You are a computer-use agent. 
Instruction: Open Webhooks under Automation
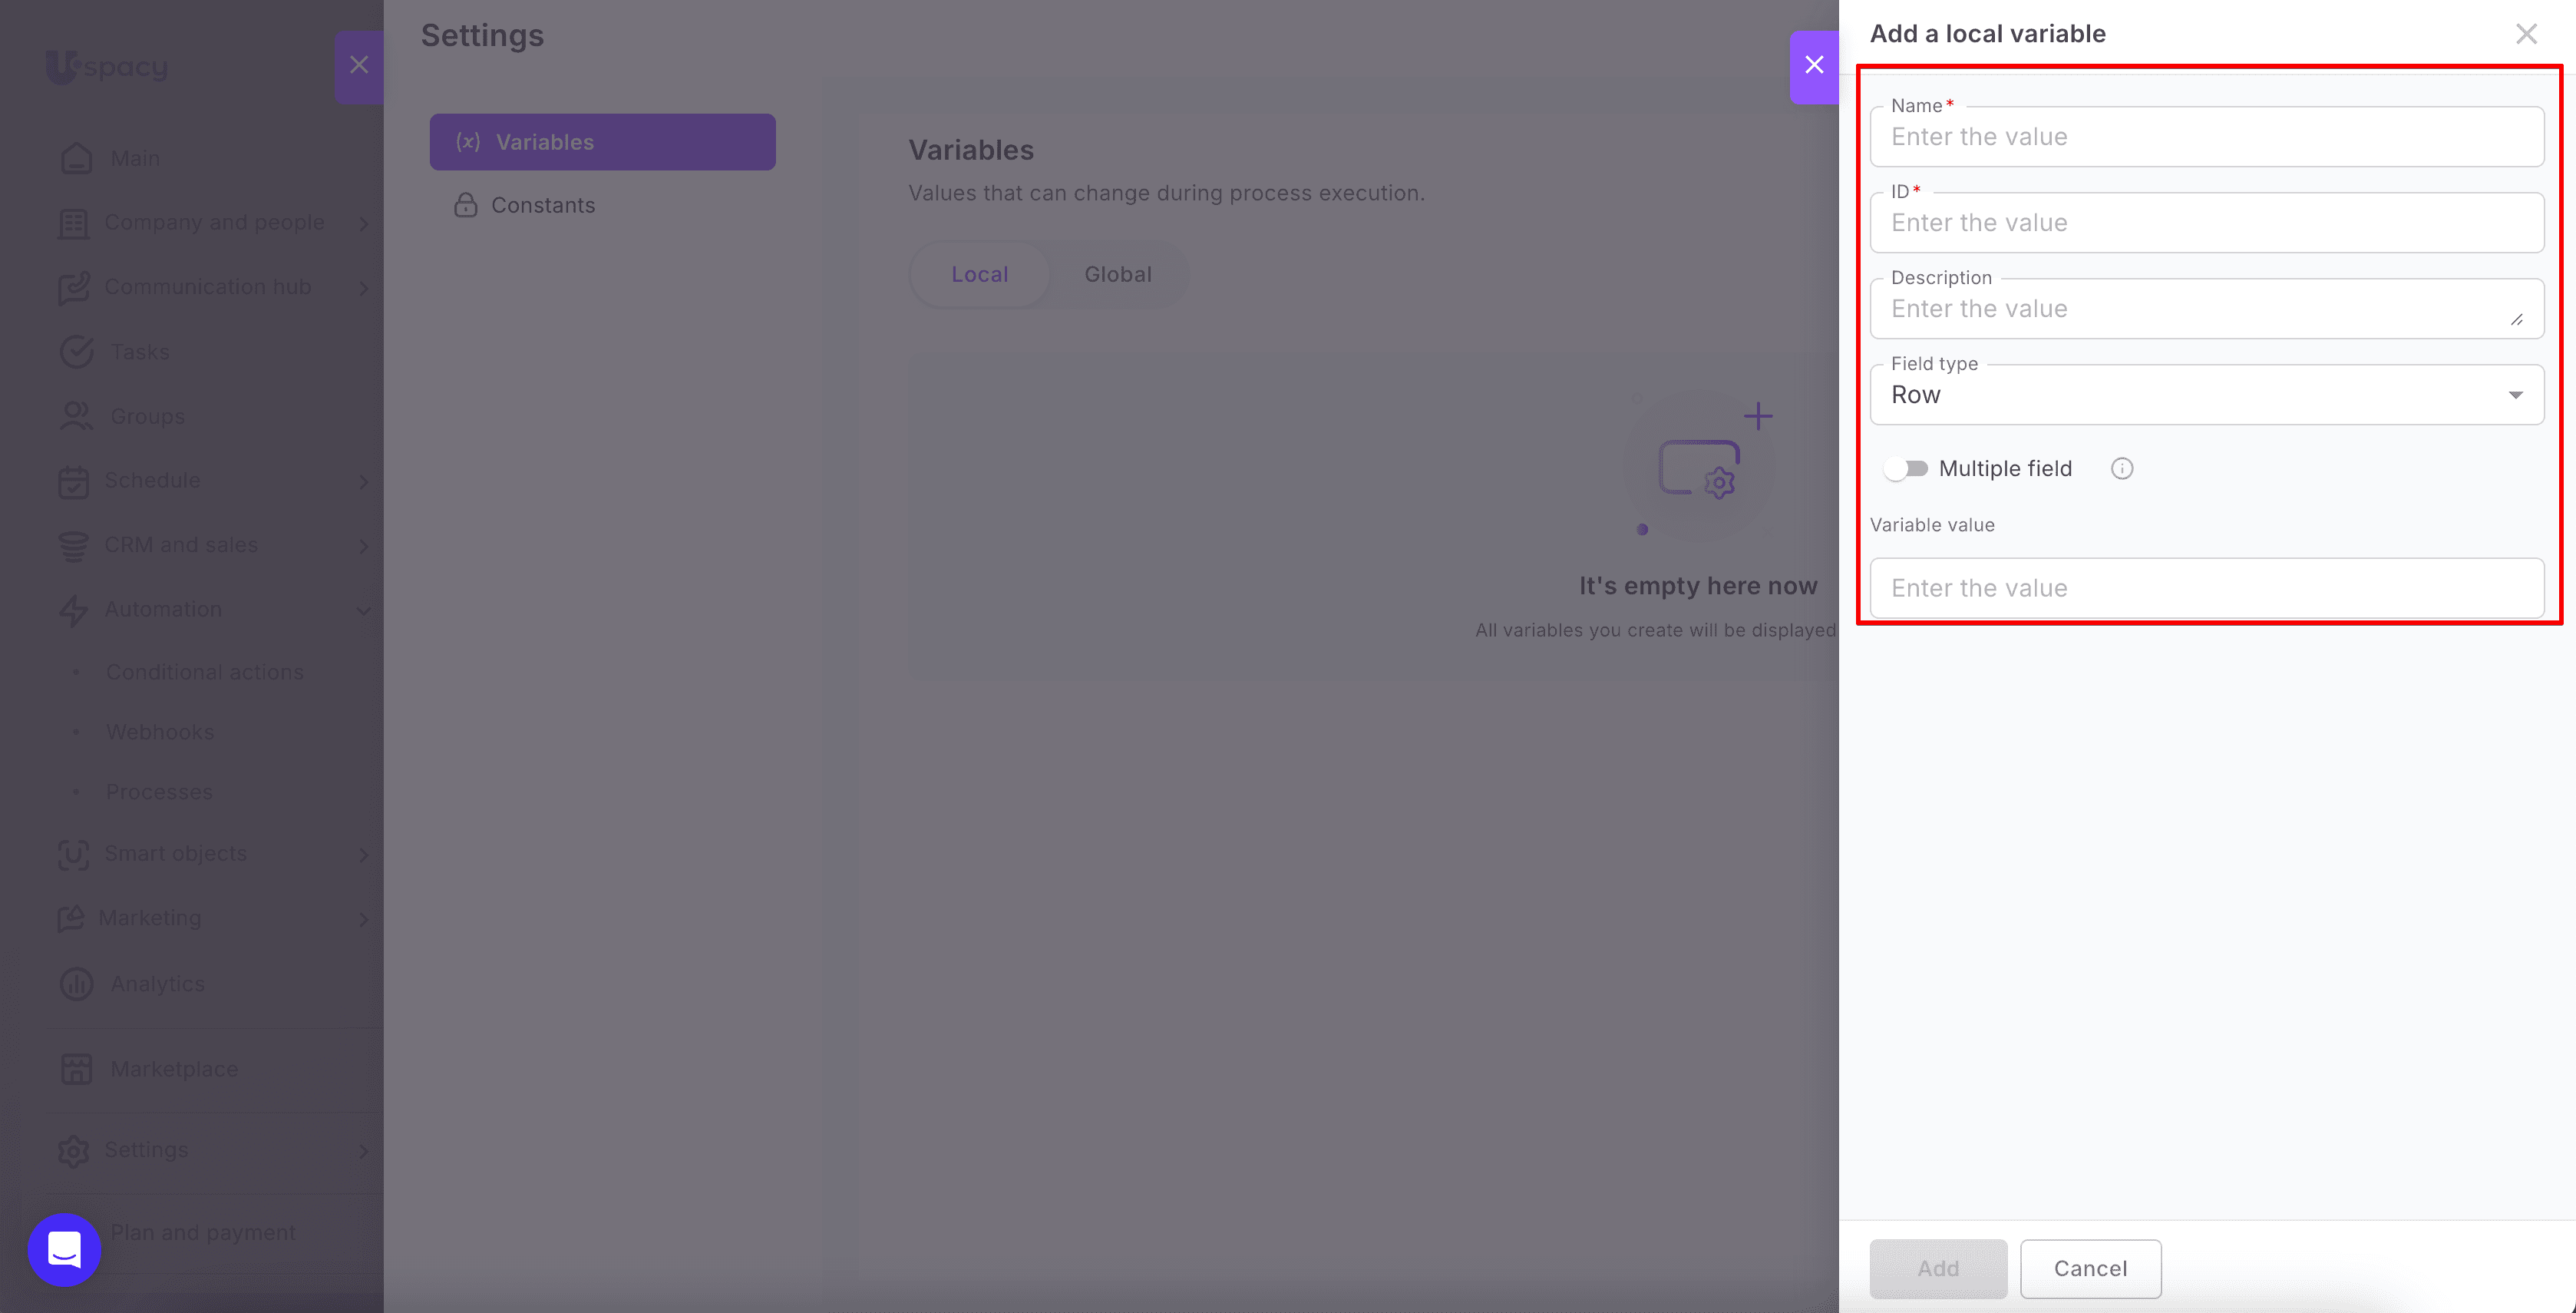pos(160,733)
